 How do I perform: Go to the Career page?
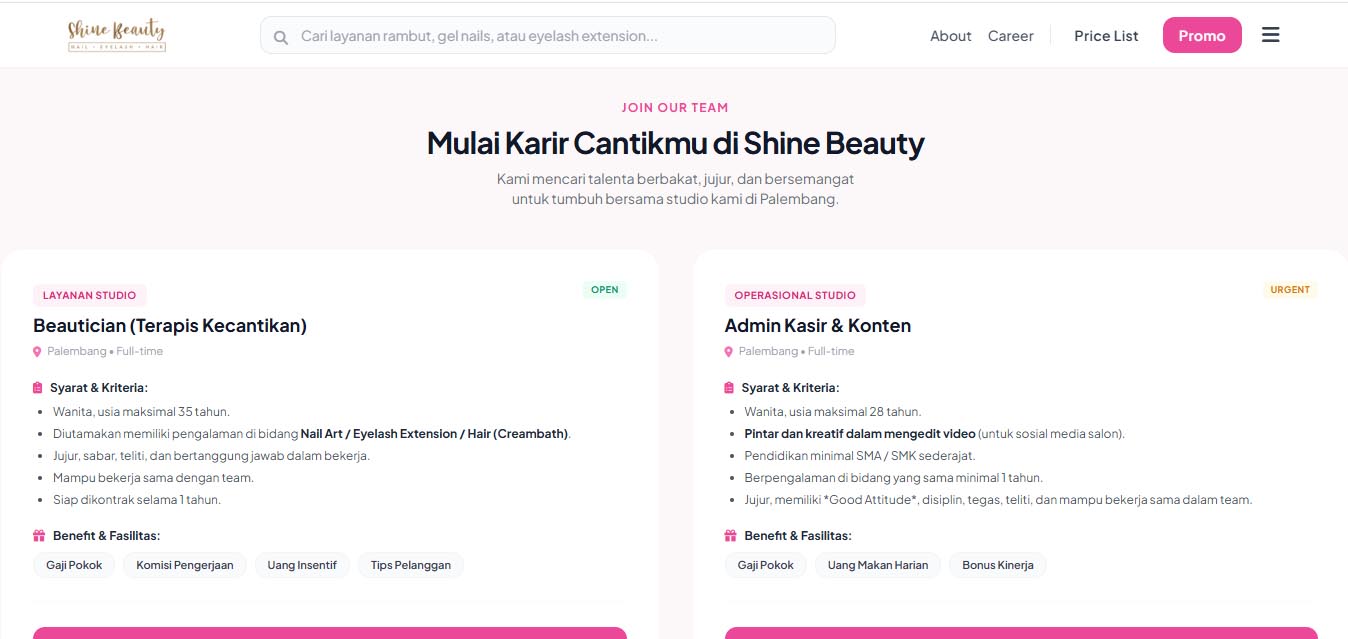1010,36
